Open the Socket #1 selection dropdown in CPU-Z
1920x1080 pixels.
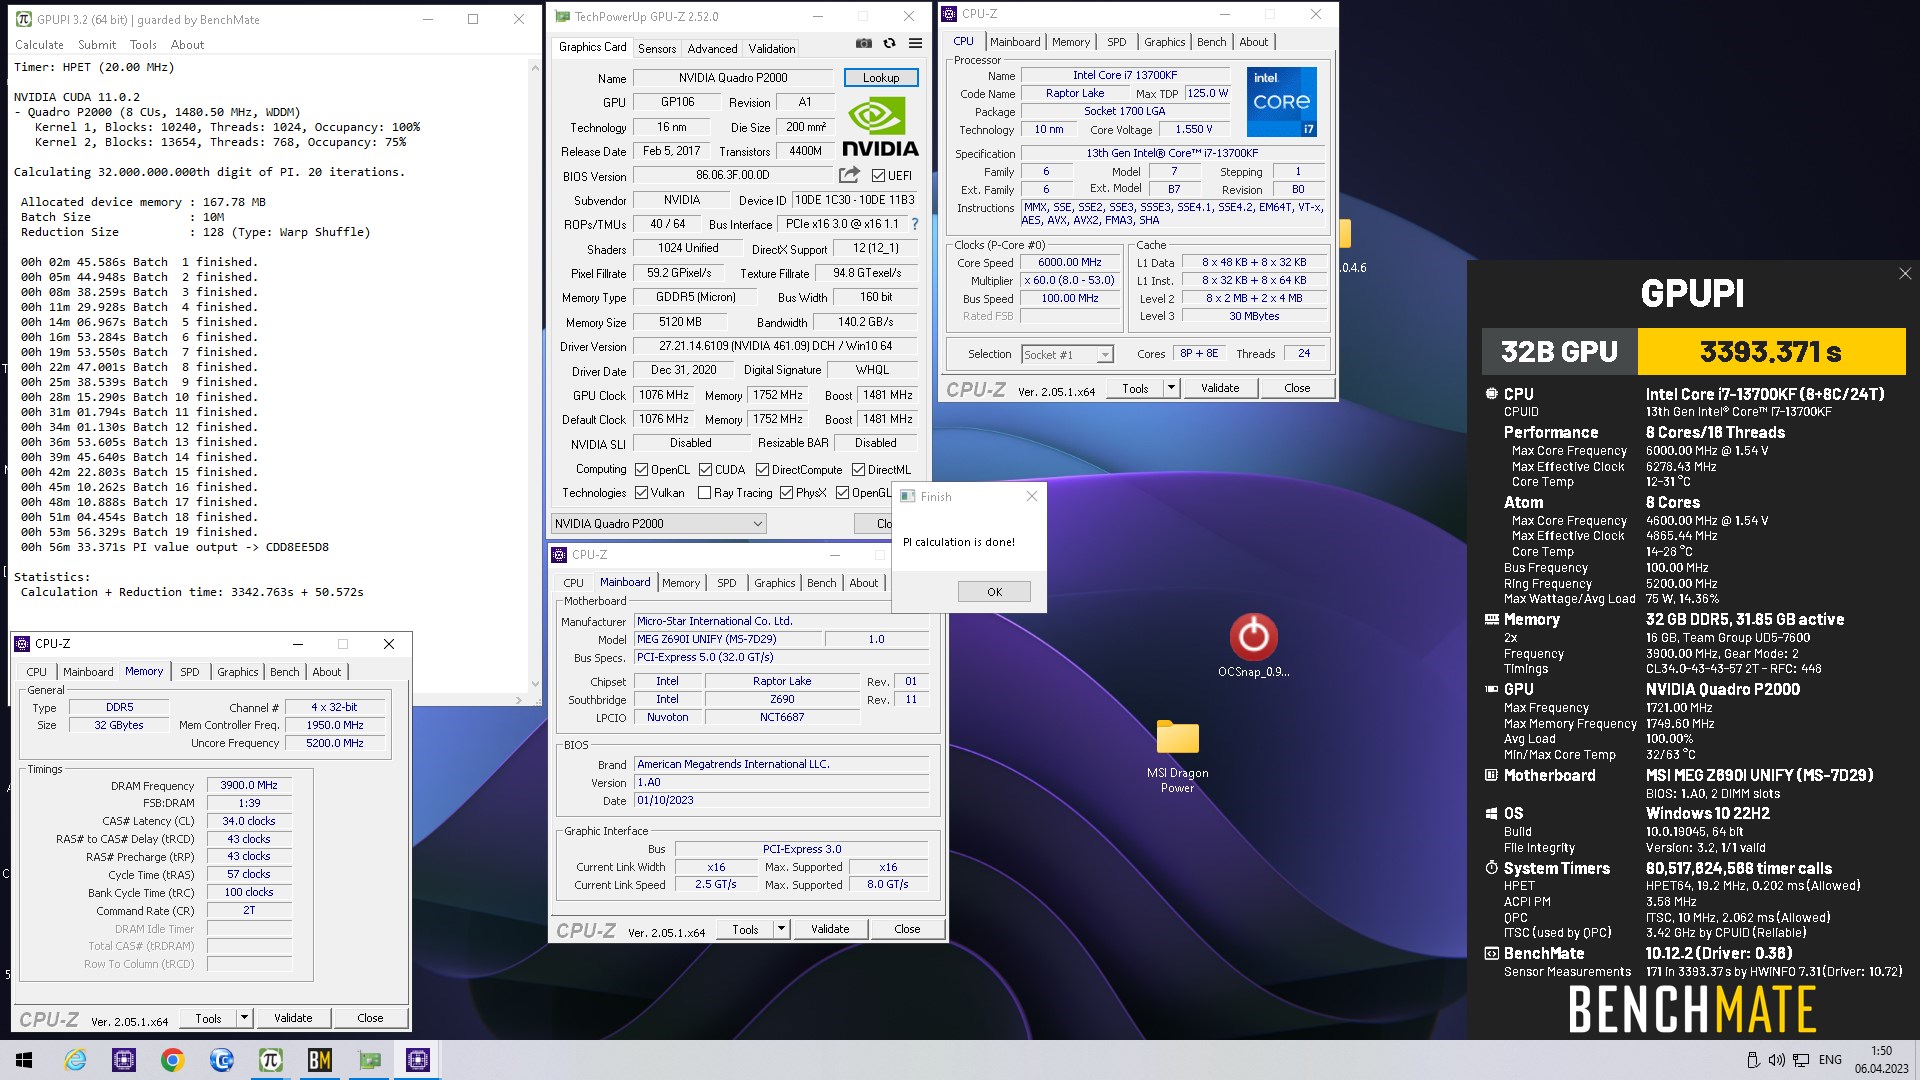click(1067, 354)
